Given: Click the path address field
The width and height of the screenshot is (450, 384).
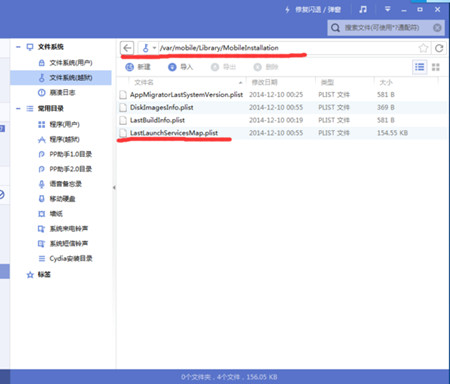Looking at the screenshot, I should click(x=288, y=48).
